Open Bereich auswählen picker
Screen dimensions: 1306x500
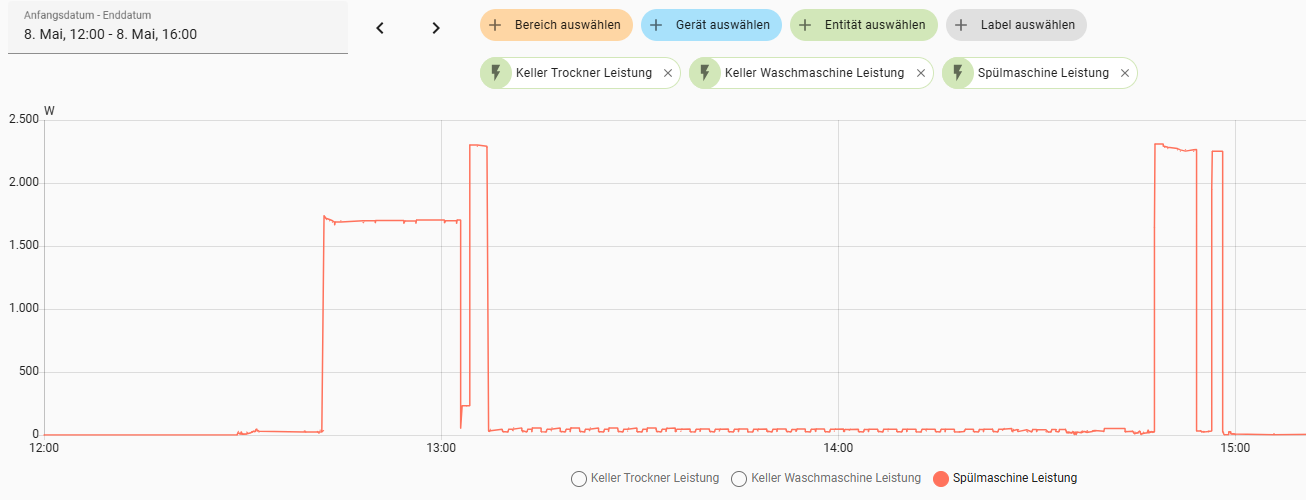click(556, 25)
